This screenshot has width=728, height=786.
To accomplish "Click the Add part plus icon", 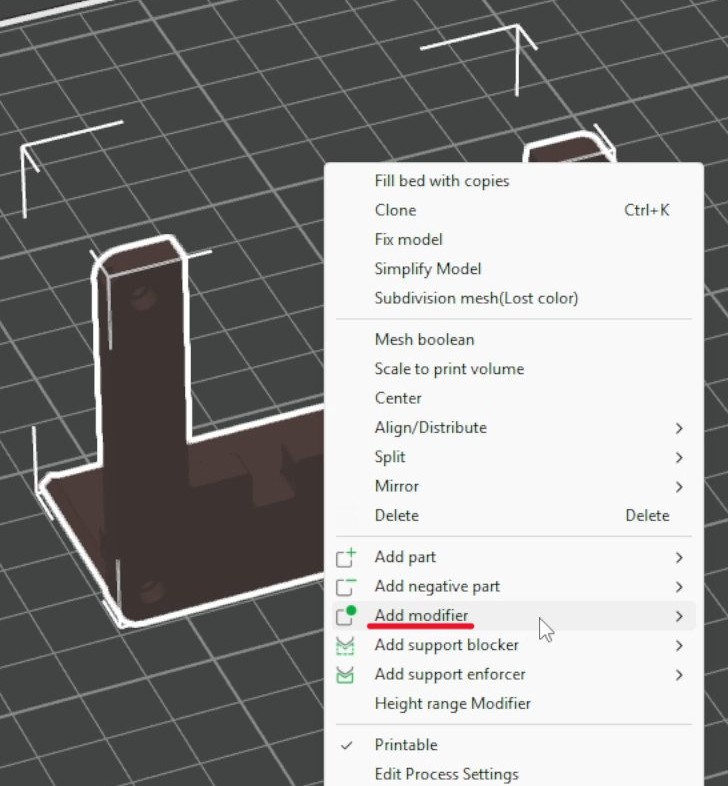I will pos(345,557).
